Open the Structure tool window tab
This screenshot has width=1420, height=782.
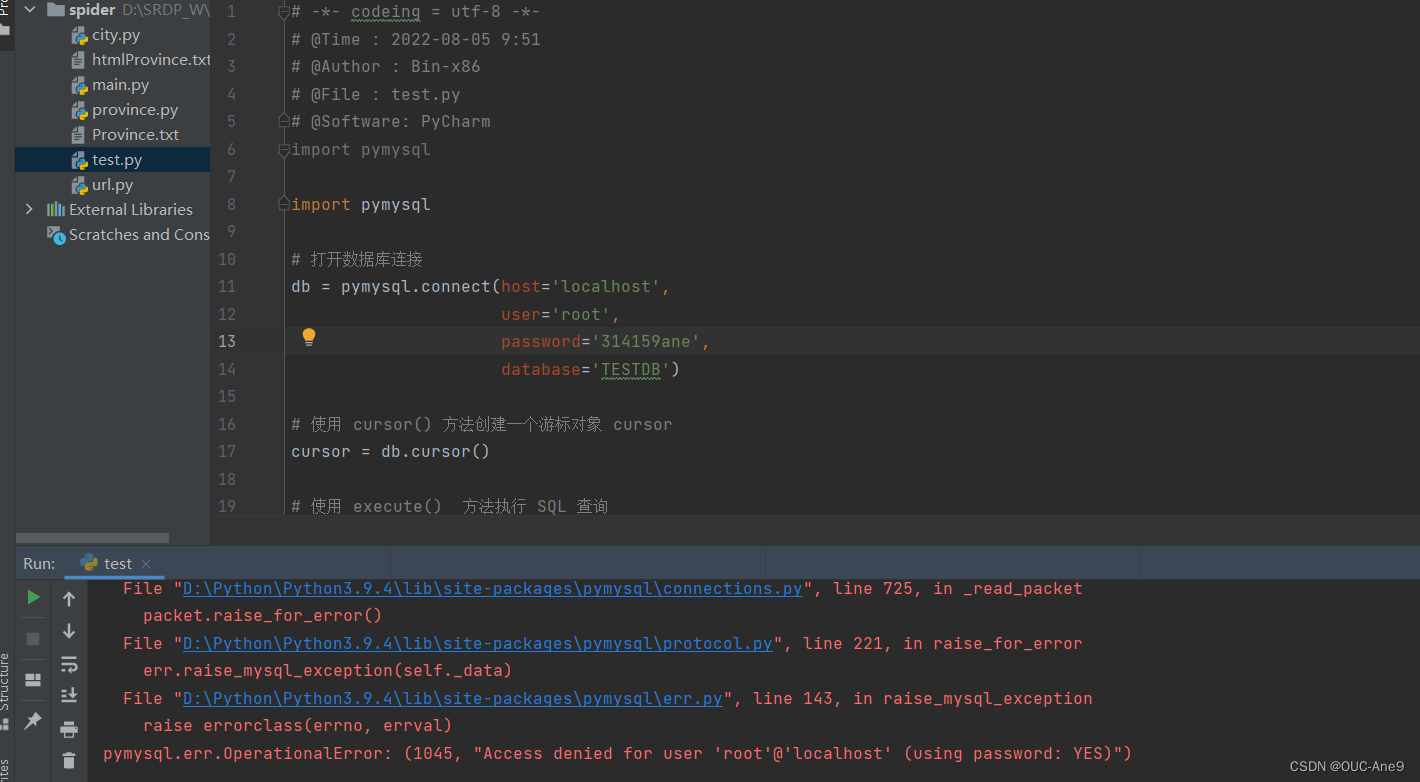pos(6,690)
